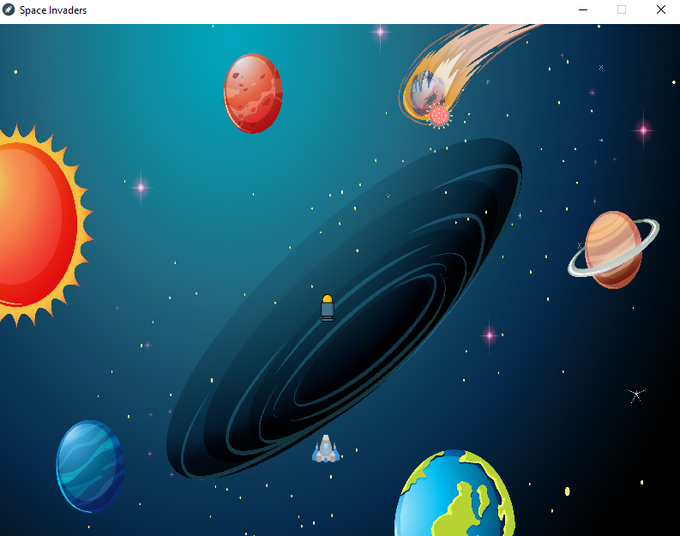Minimize the Space Invaders window
Image resolution: width=680 pixels, height=536 pixels.
pyautogui.click(x=583, y=10)
